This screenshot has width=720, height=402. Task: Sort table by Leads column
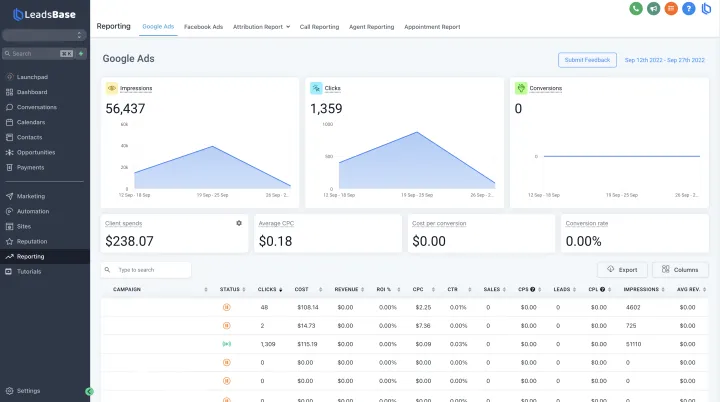(565, 289)
